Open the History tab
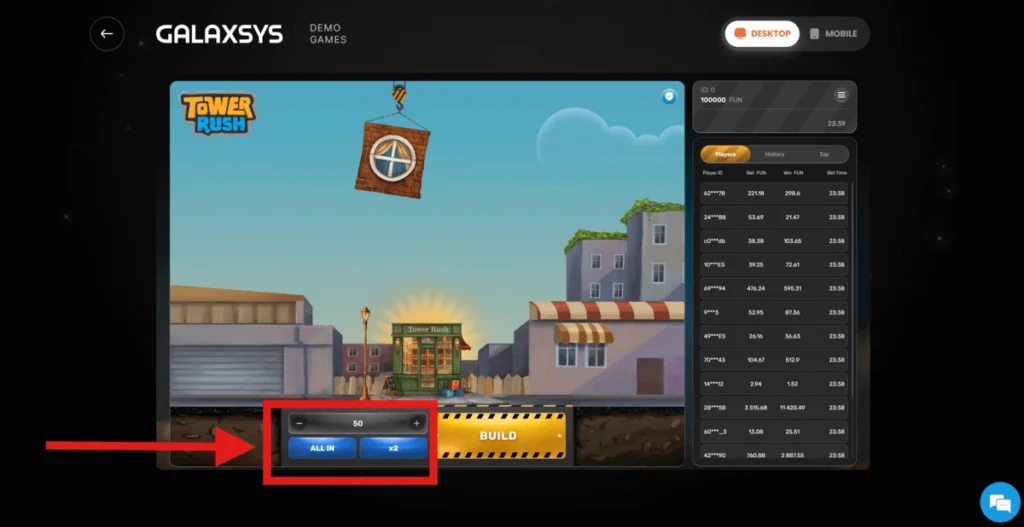 pyautogui.click(x=775, y=154)
